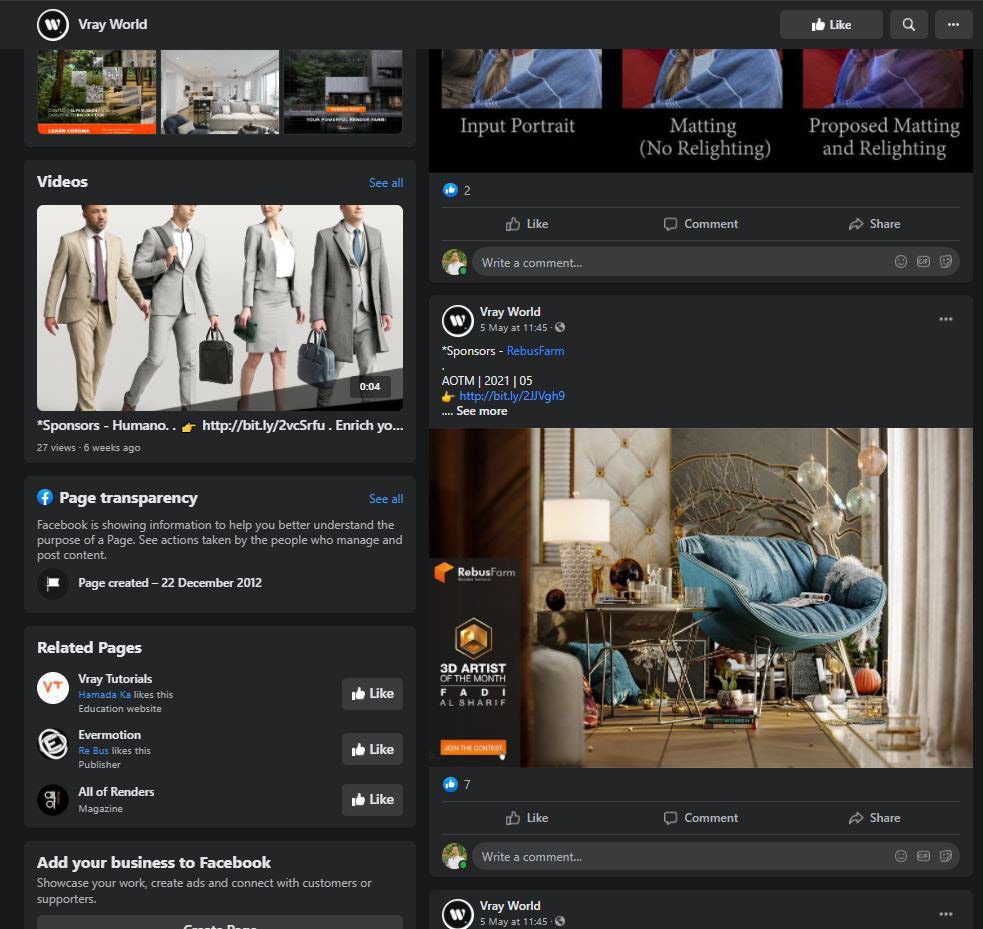Image resolution: width=983 pixels, height=929 pixels.
Task: Comment on the portrait matting post
Action: tap(700, 224)
